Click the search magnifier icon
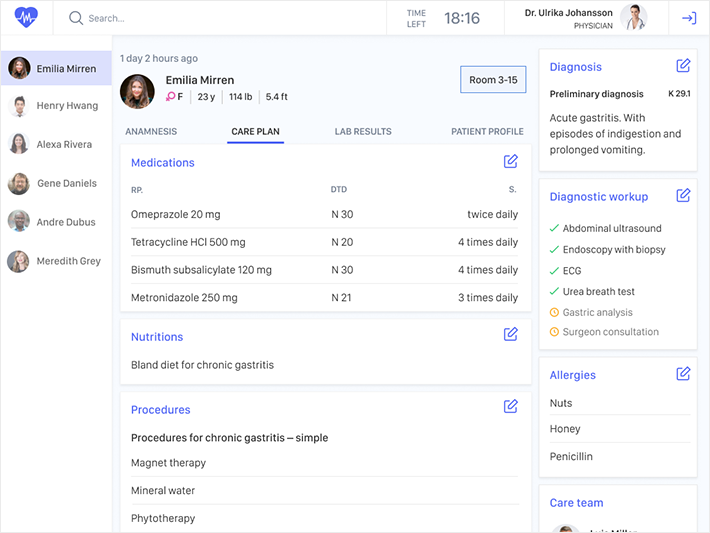 [x=76, y=18]
